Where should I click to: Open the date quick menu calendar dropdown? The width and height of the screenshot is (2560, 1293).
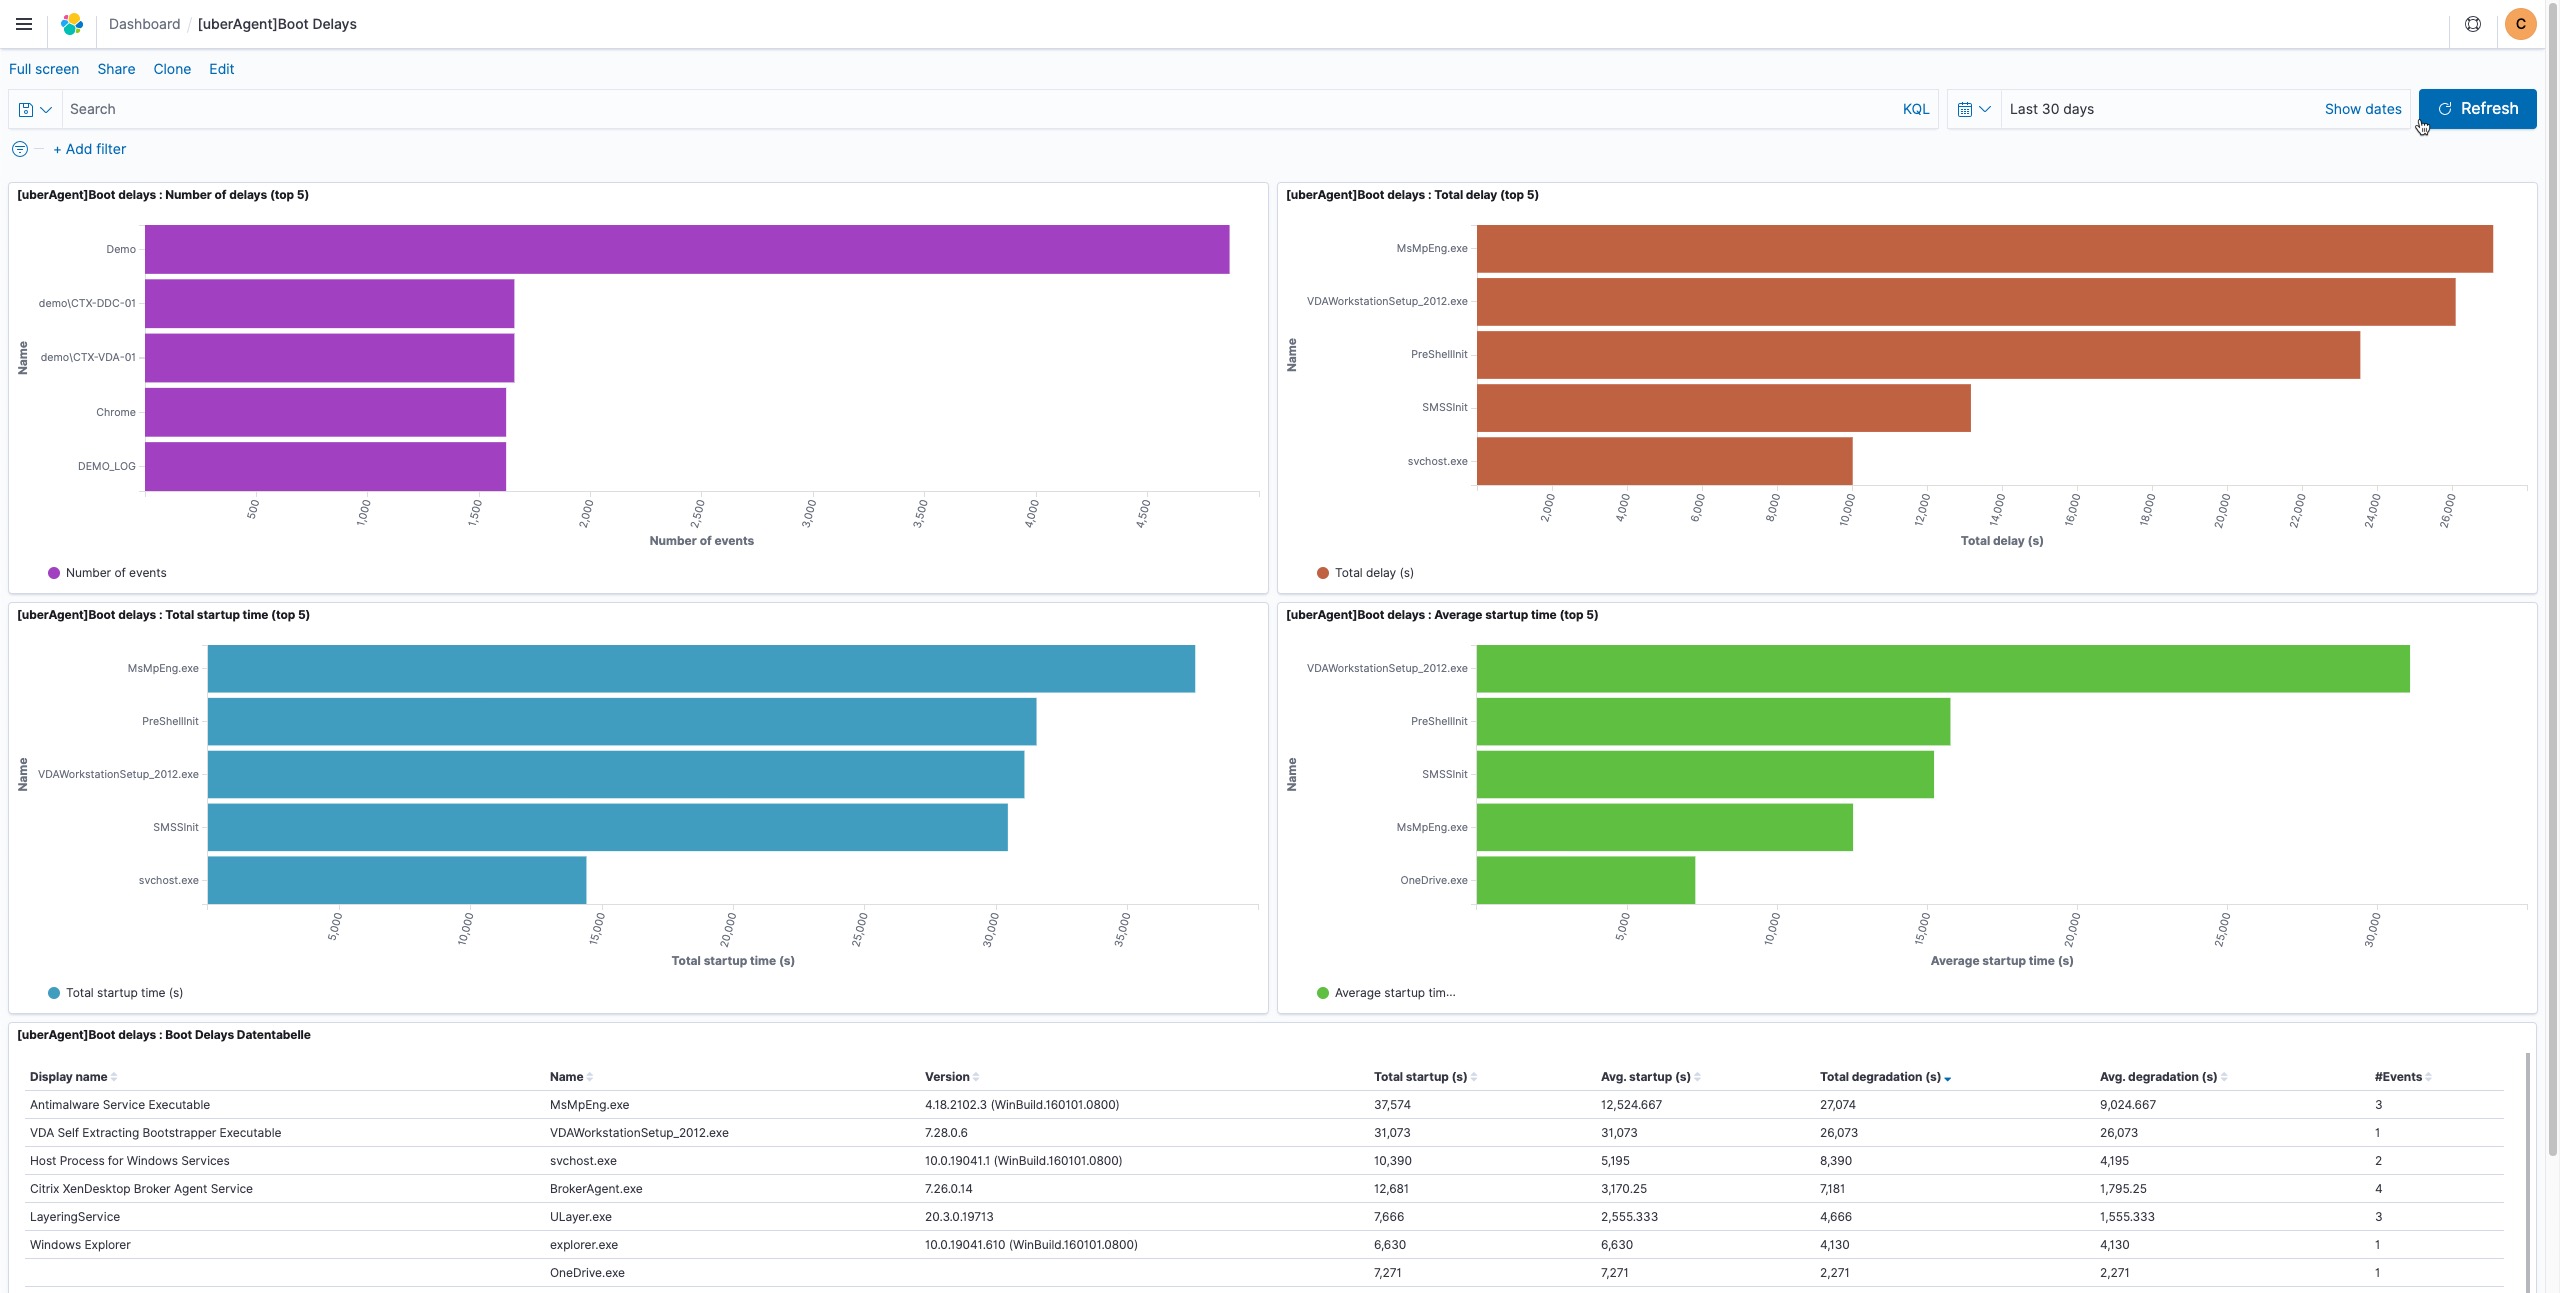coord(1973,109)
